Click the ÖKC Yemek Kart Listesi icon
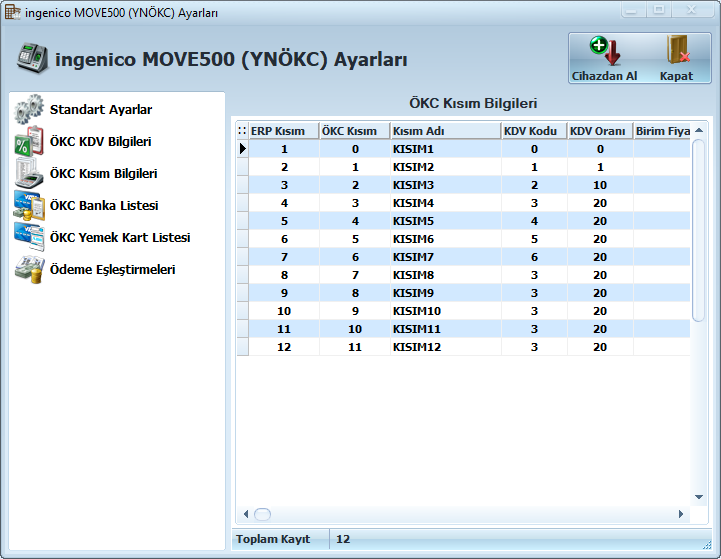The width and height of the screenshot is (721, 559). pyautogui.click(x=29, y=237)
